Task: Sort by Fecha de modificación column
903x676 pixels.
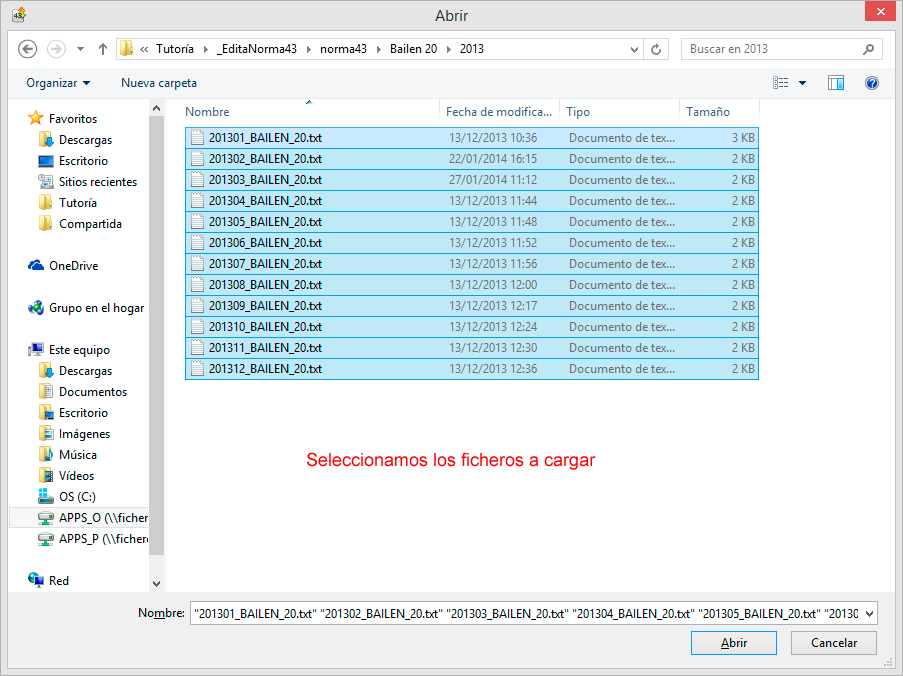Action: tap(499, 112)
